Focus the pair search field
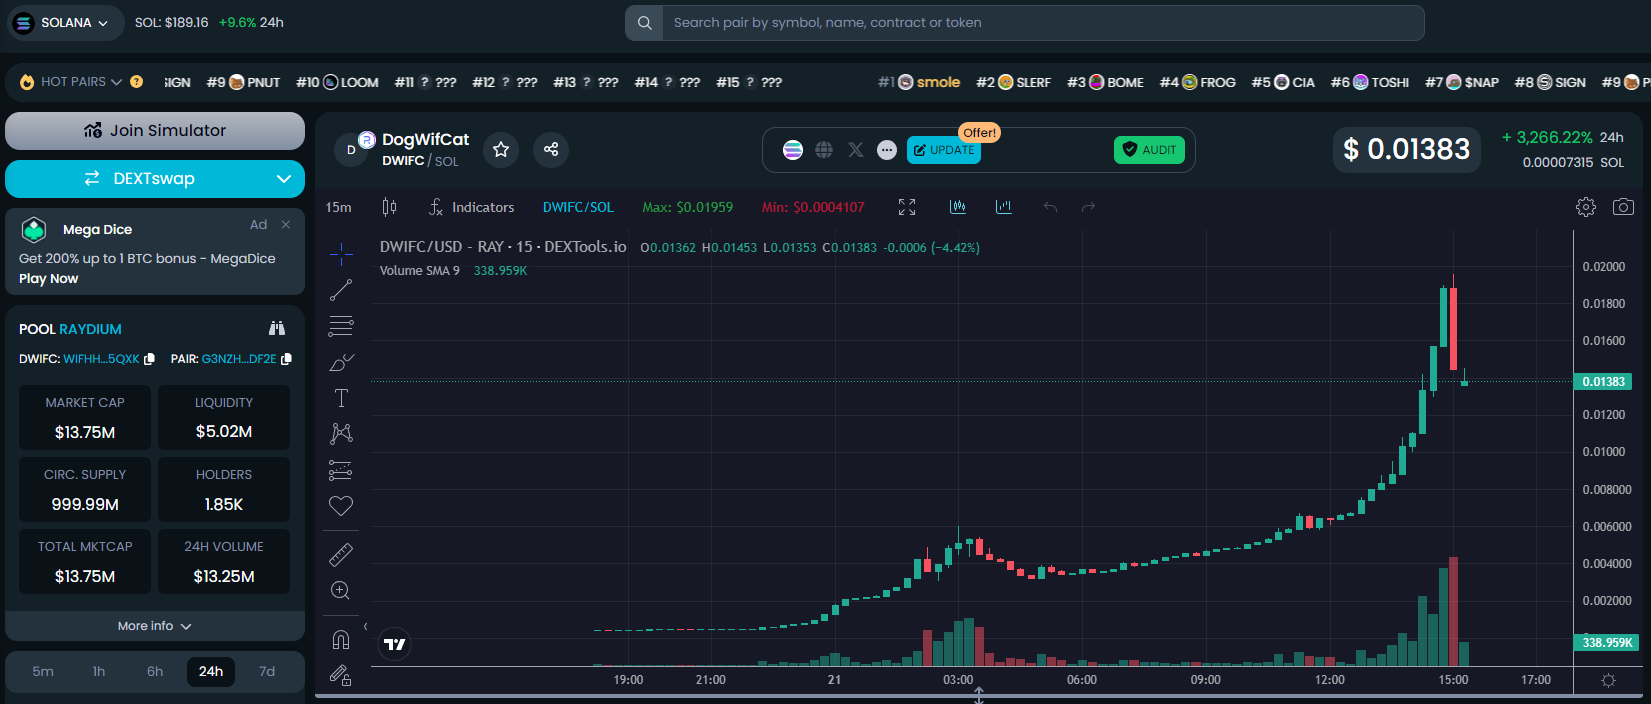Screen dimensions: 1651x704 point(1043,23)
